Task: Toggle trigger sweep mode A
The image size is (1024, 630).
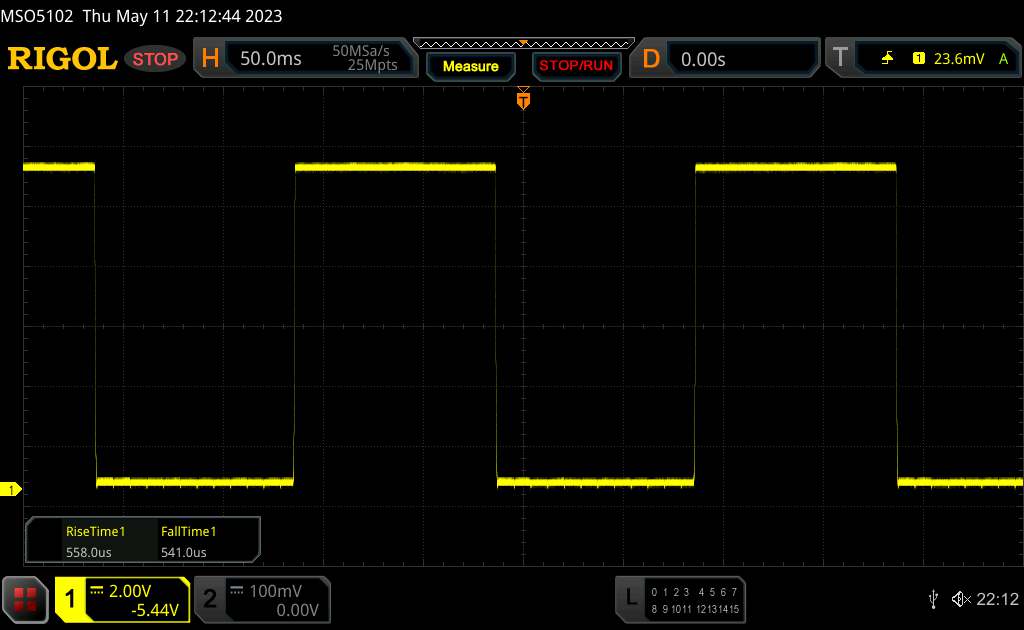Action: (1003, 59)
